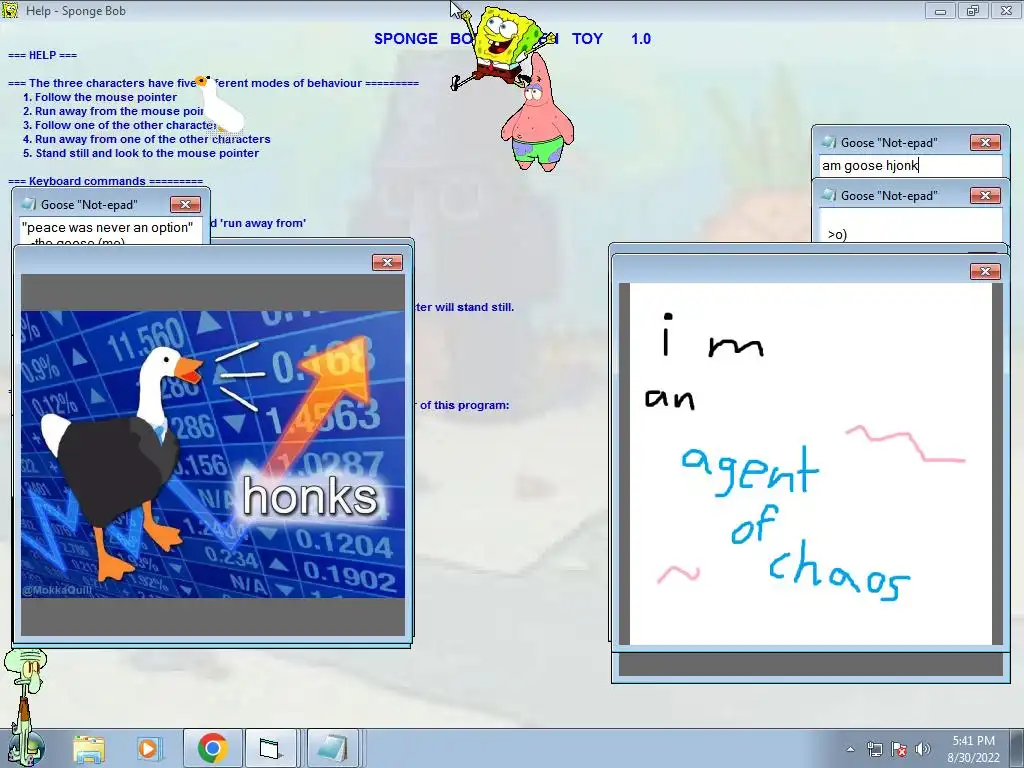Open the notepad icon in taskbar
The width and height of the screenshot is (1024, 768).
click(332, 748)
